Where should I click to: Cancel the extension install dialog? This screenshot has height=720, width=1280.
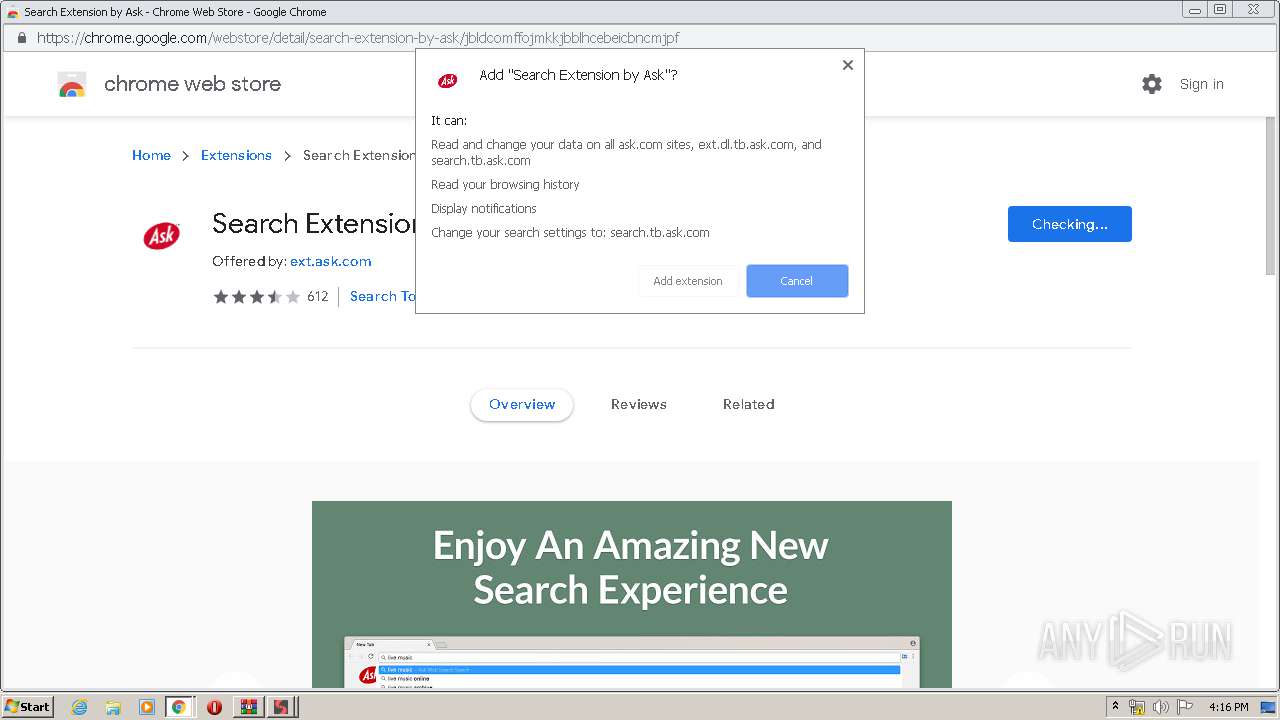coord(797,281)
